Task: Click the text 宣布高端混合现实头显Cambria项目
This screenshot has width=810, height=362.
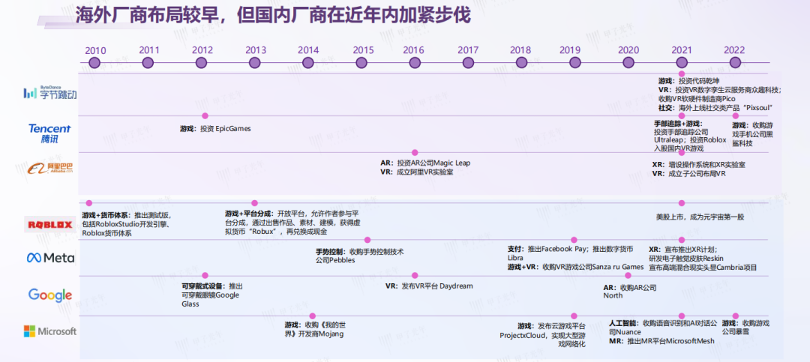Action: click(x=703, y=267)
